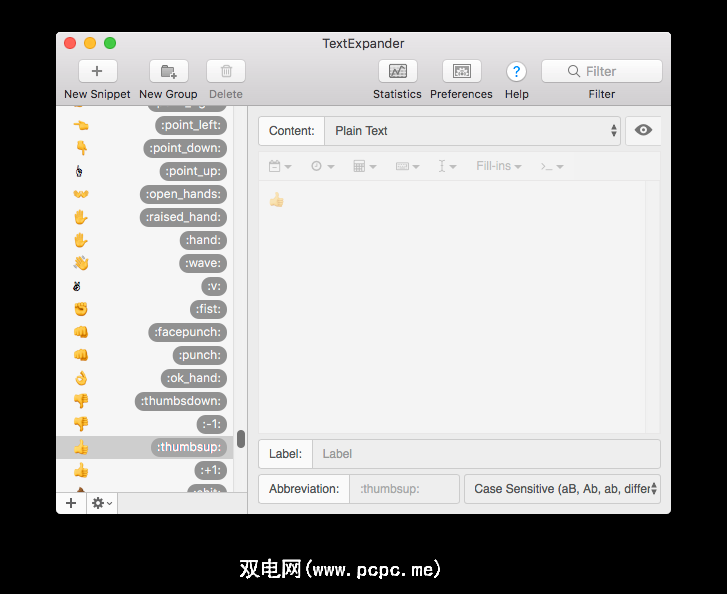Screen dimensions: 727x594
Task: Click the emoji icon beside :fist:
Action: click(x=81, y=309)
